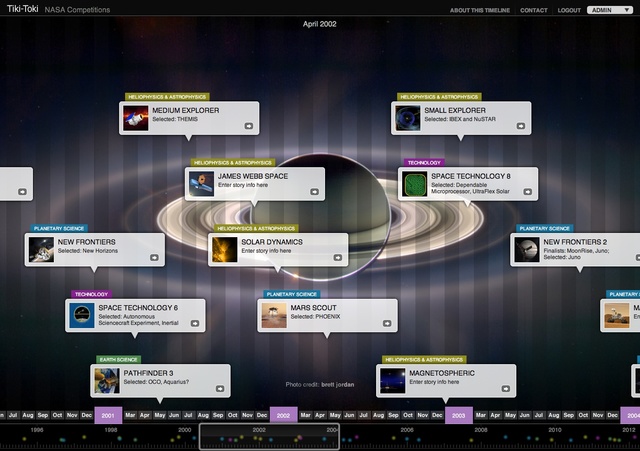Click the brett jordan photo credit link
Viewport: 640px width, 451px height.
(x=338, y=384)
